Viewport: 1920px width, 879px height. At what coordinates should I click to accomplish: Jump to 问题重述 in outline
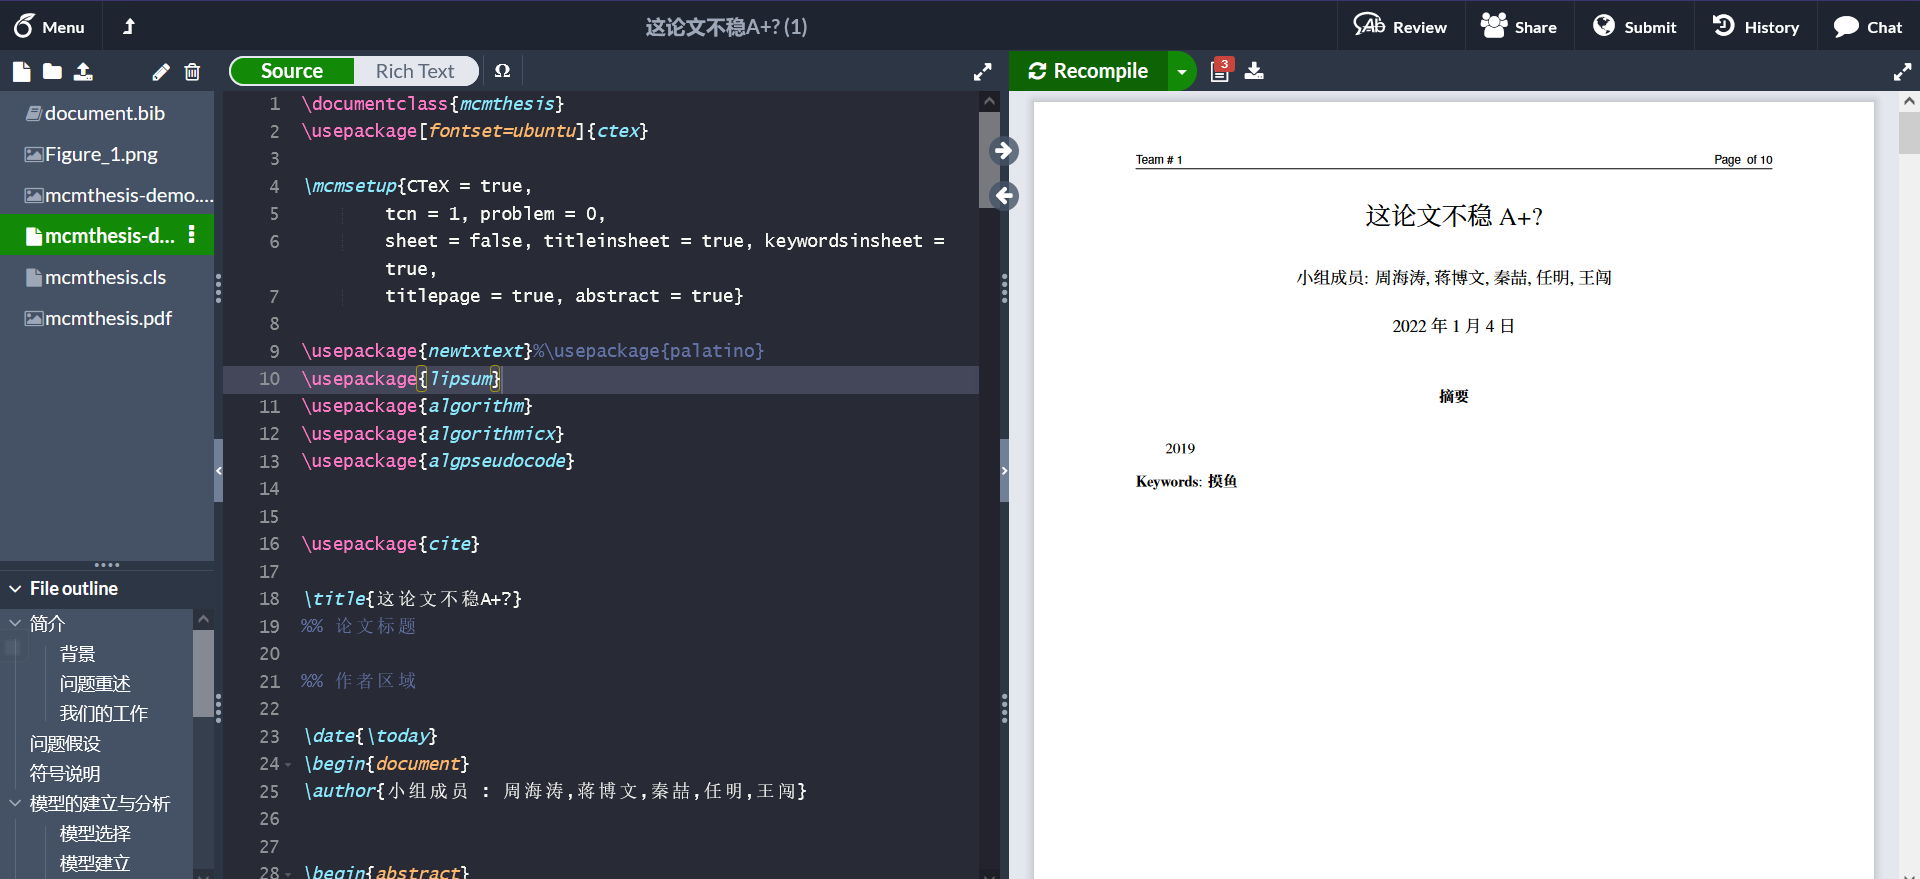click(95, 684)
